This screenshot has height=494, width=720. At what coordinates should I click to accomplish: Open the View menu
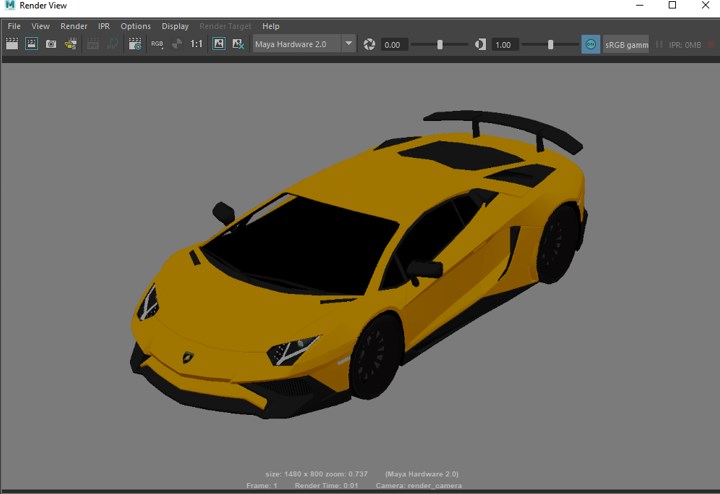40,26
